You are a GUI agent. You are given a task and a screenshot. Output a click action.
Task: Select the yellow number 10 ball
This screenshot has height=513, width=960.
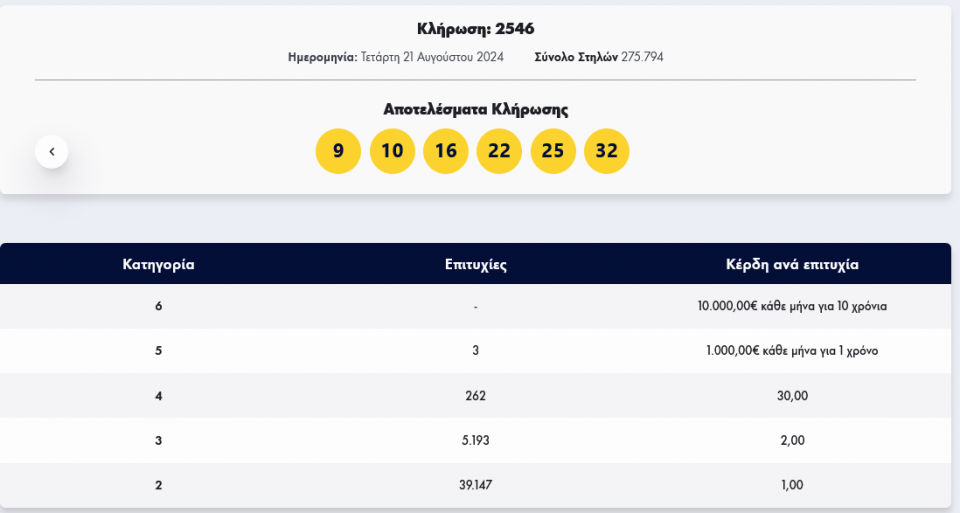pyautogui.click(x=392, y=151)
